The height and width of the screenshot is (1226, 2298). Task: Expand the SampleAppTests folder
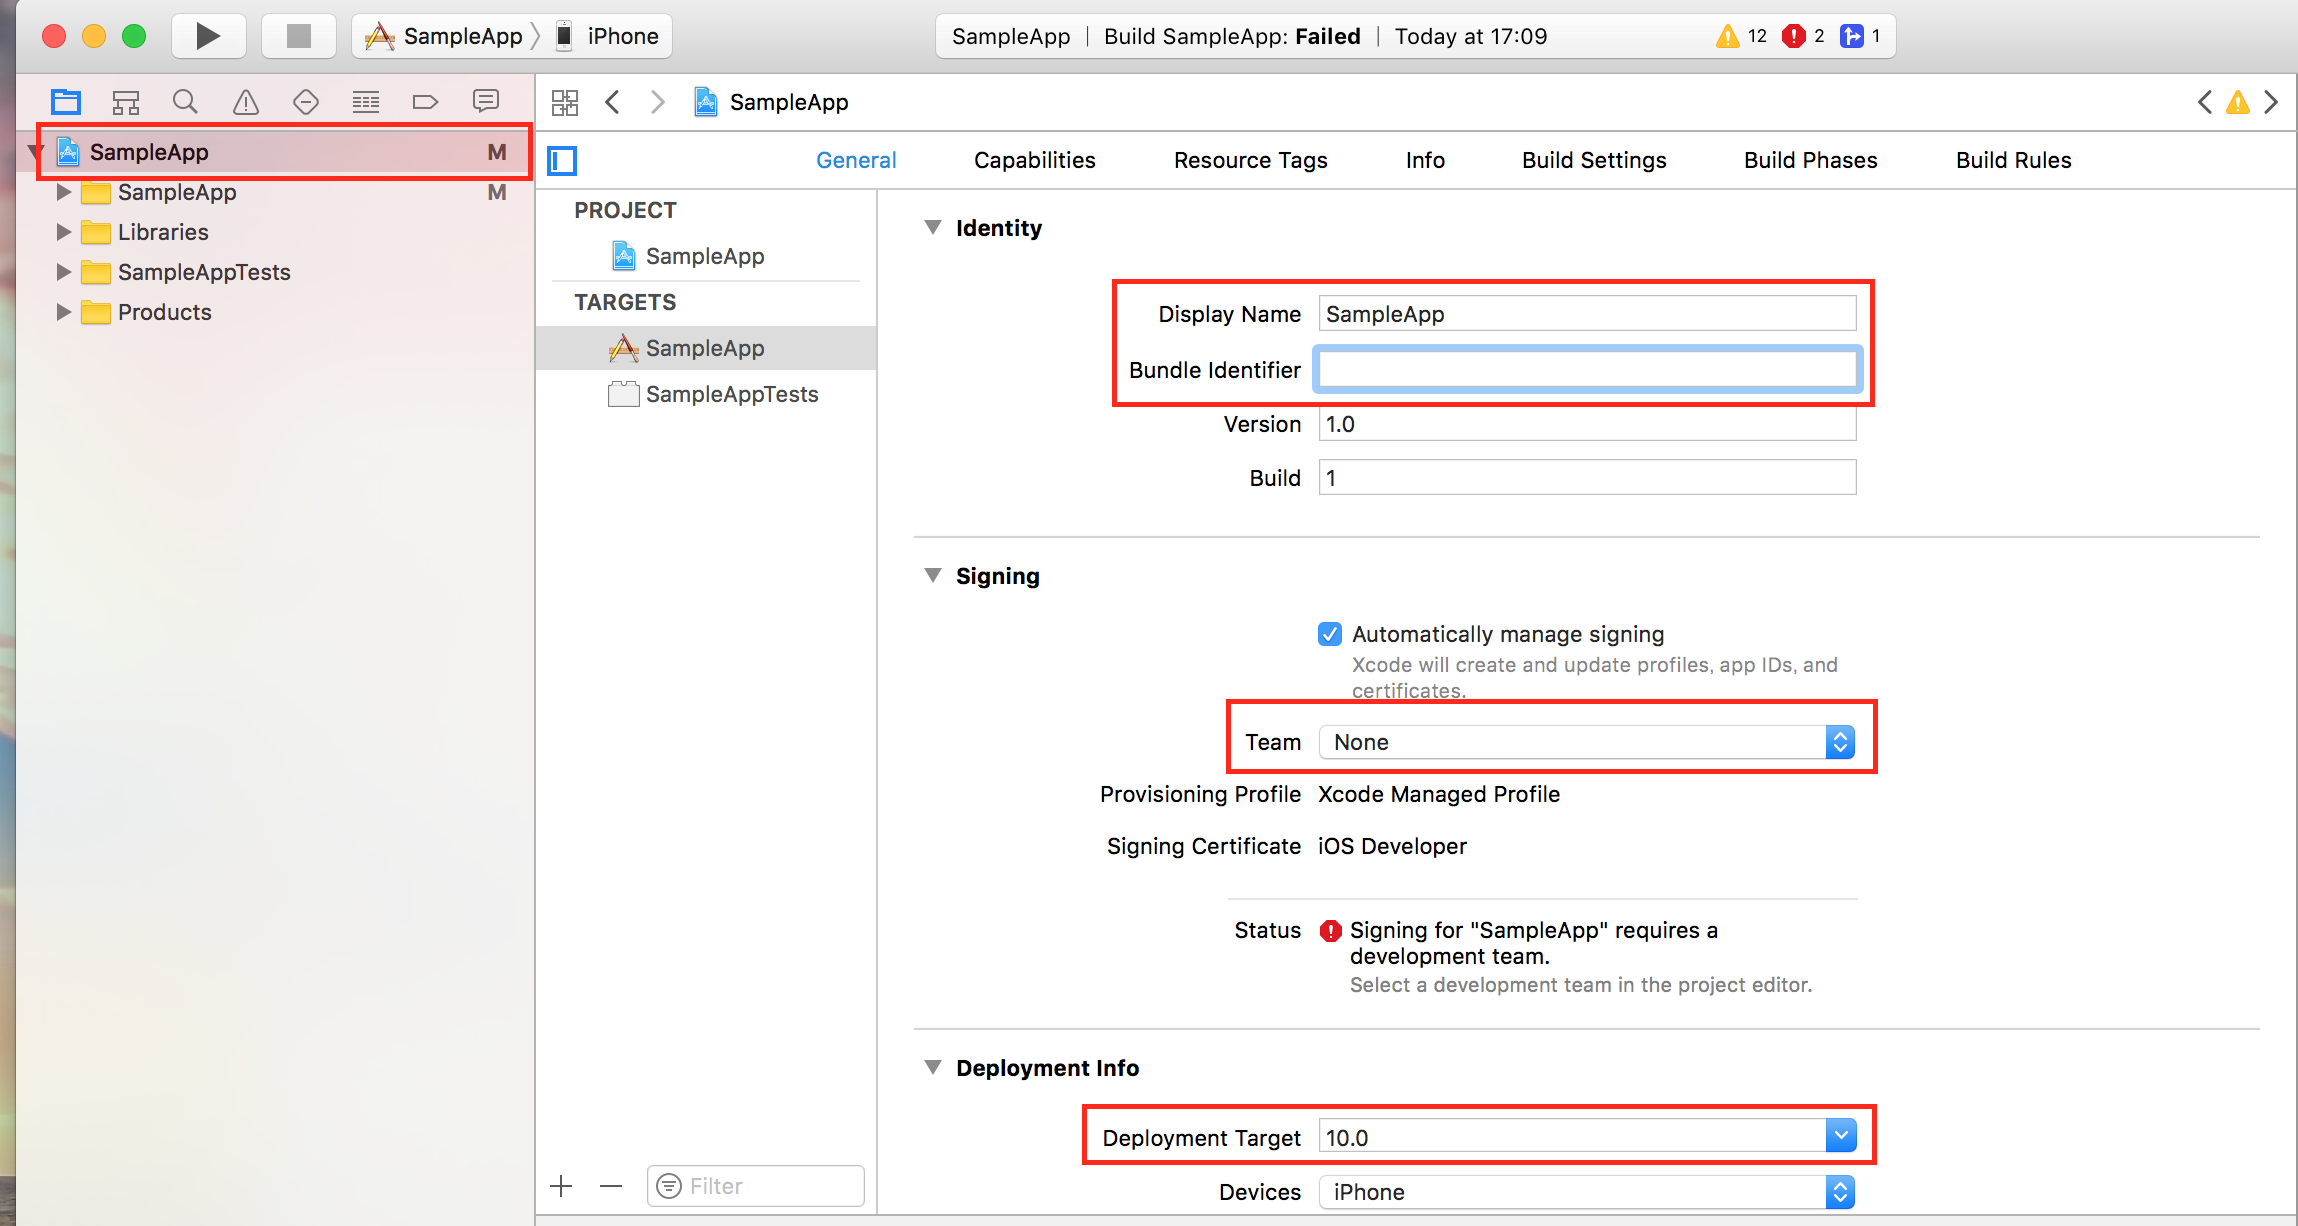[x=64, y=272]
